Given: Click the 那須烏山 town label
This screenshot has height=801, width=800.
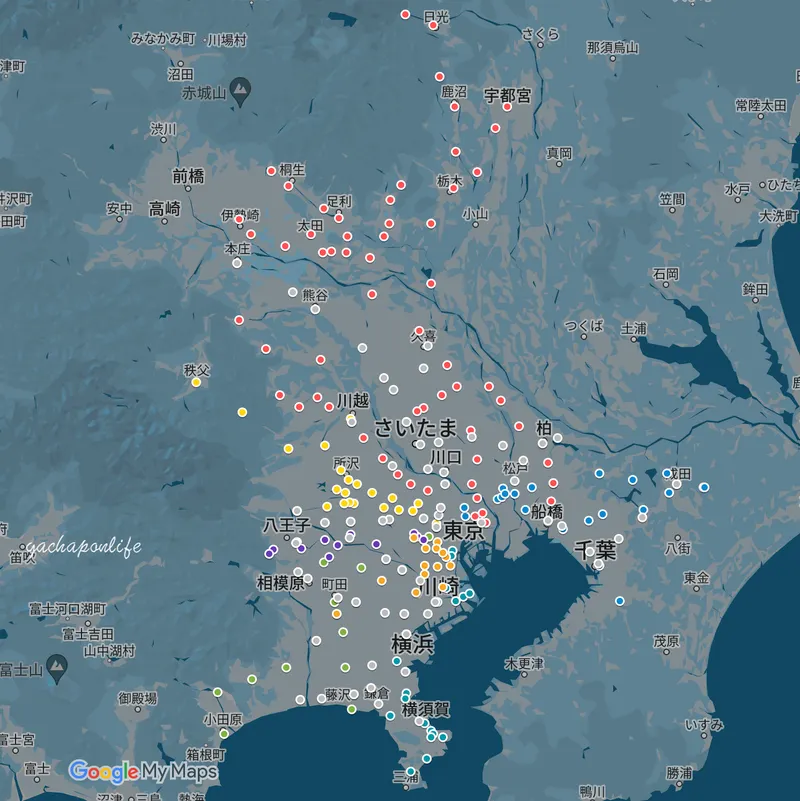Looking at the screenshot, I should tap(613, 48).
